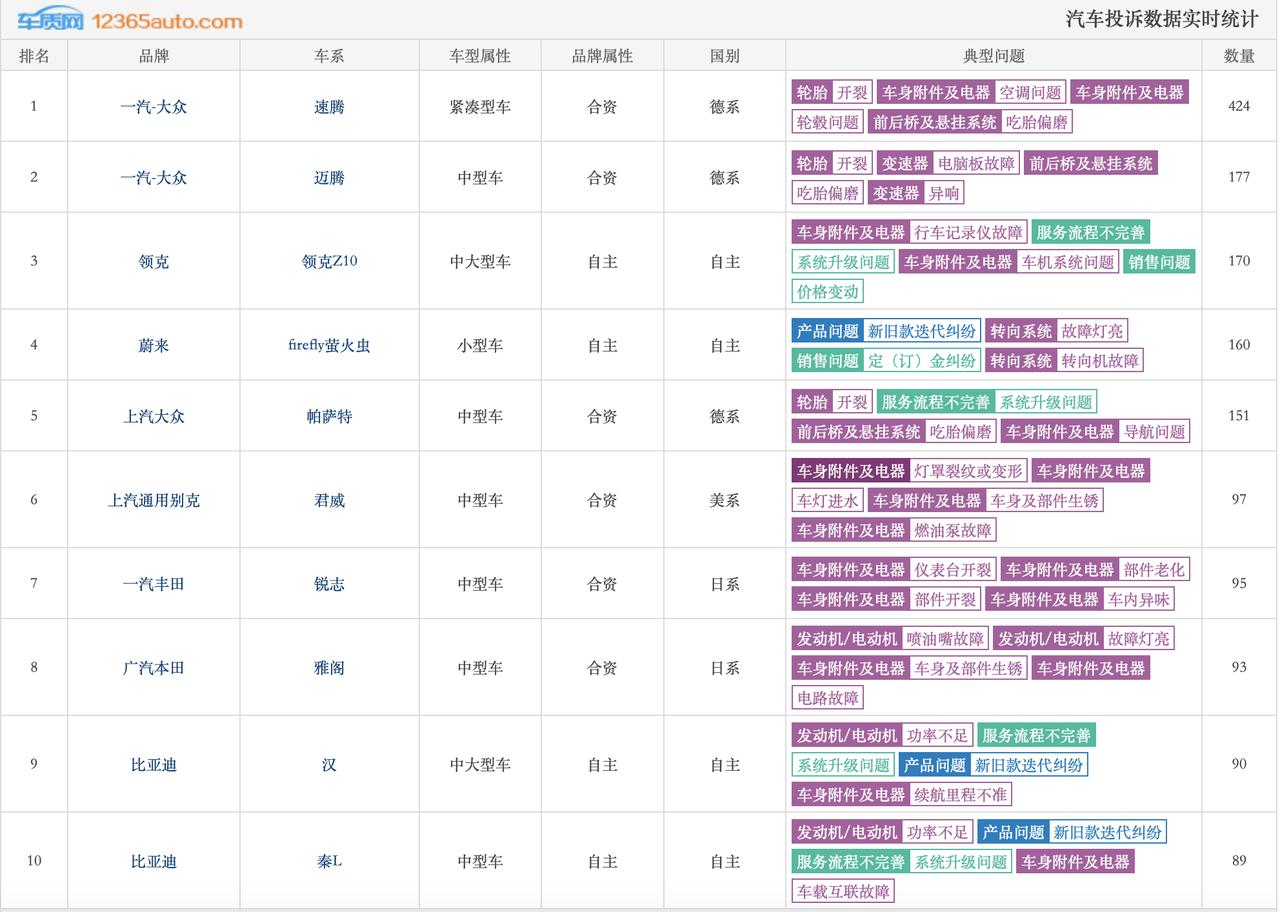Click the 续航里程不准 issue tag

pyautogui.click(x=961, y=794)
